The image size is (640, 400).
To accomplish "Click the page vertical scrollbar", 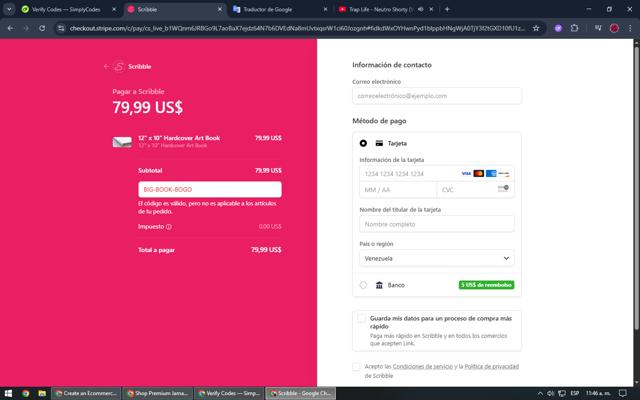I will [637, 186].
